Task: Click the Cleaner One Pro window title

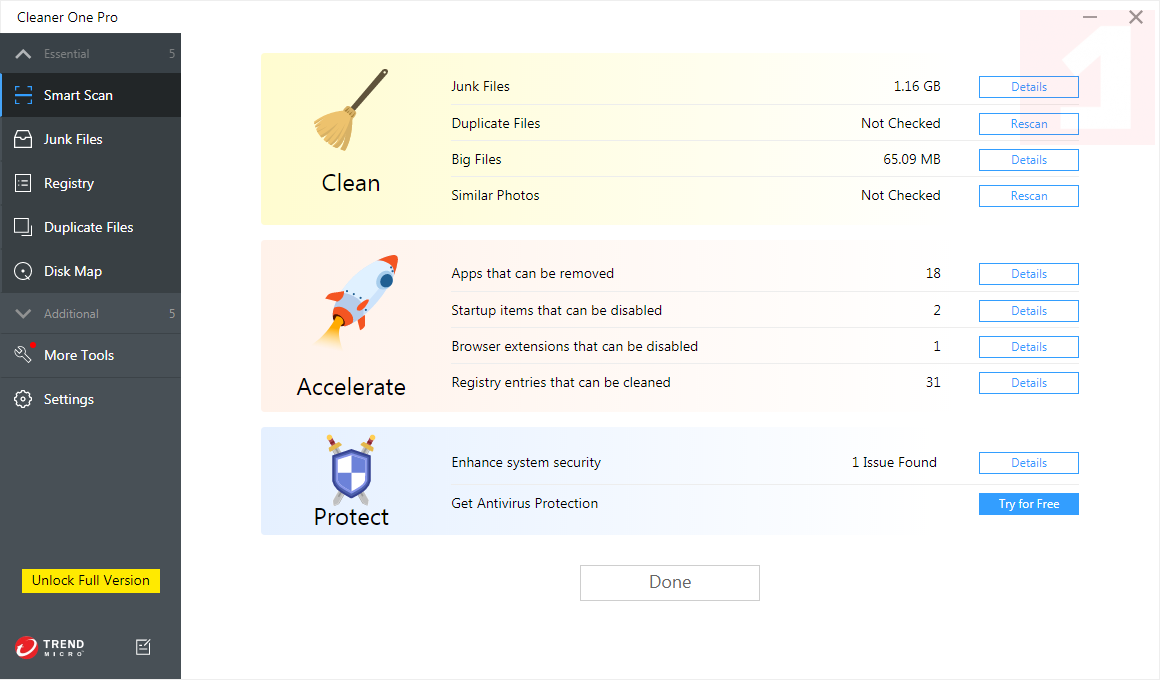Action: coord(67,17)
